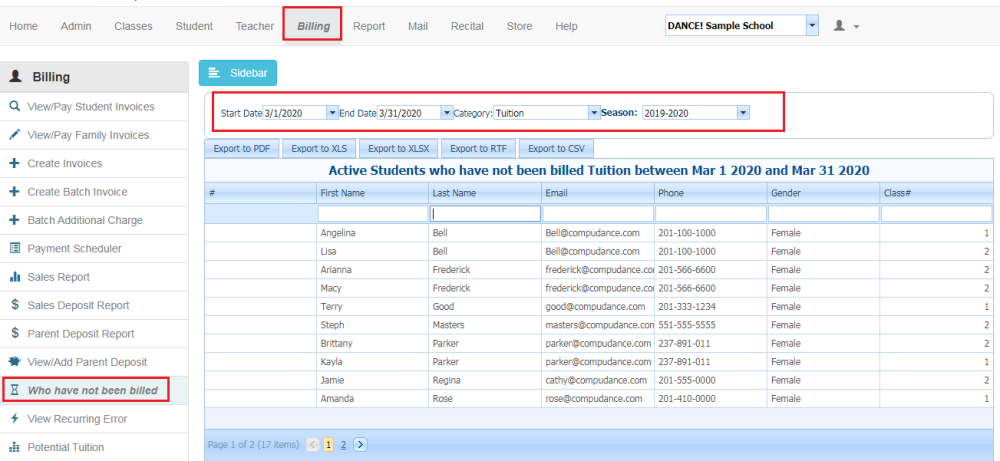Viewport: 1000px width, 461px height.
Task: Click the plus icon next to Batch Additional Charge
Action: click(x=15, y=220)
